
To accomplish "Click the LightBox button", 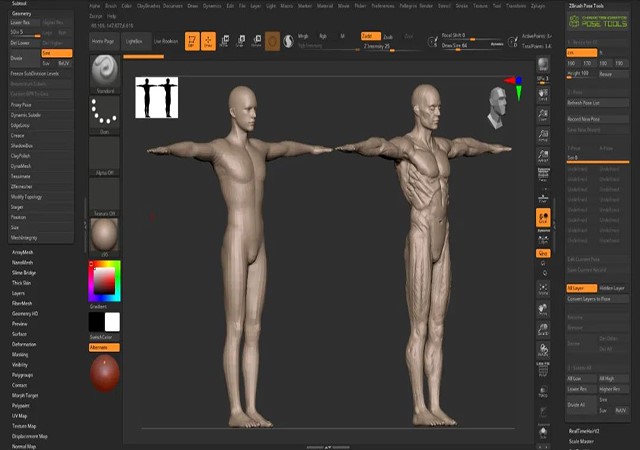I will pos(133,41).
